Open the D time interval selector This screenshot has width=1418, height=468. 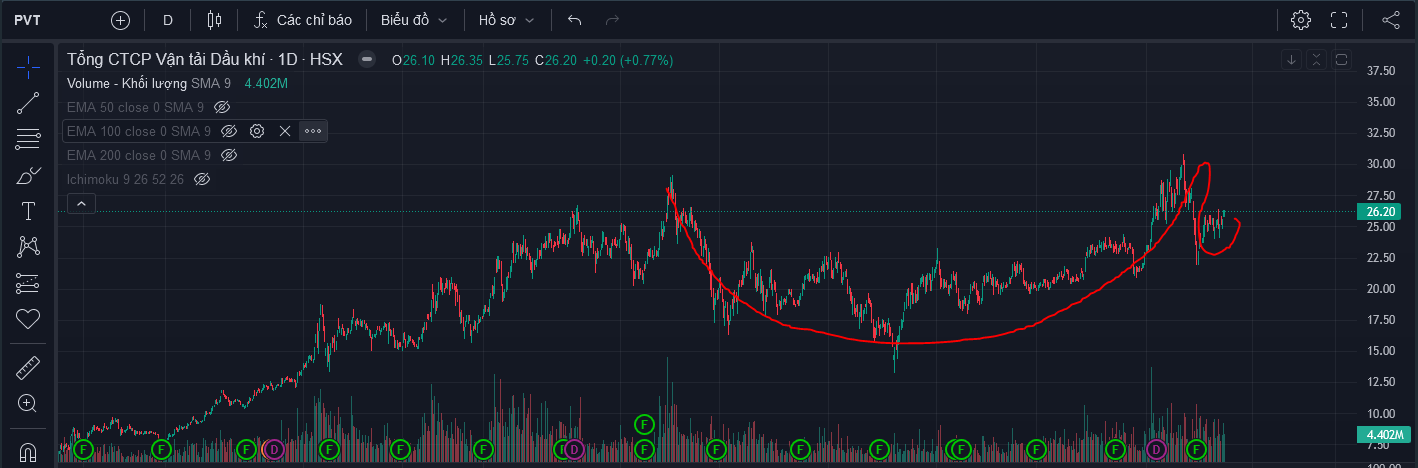(x=168, y=20)
